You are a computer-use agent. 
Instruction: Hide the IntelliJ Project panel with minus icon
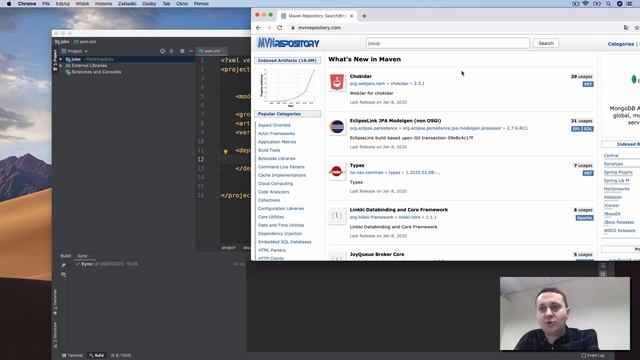[x=191, y=51]
